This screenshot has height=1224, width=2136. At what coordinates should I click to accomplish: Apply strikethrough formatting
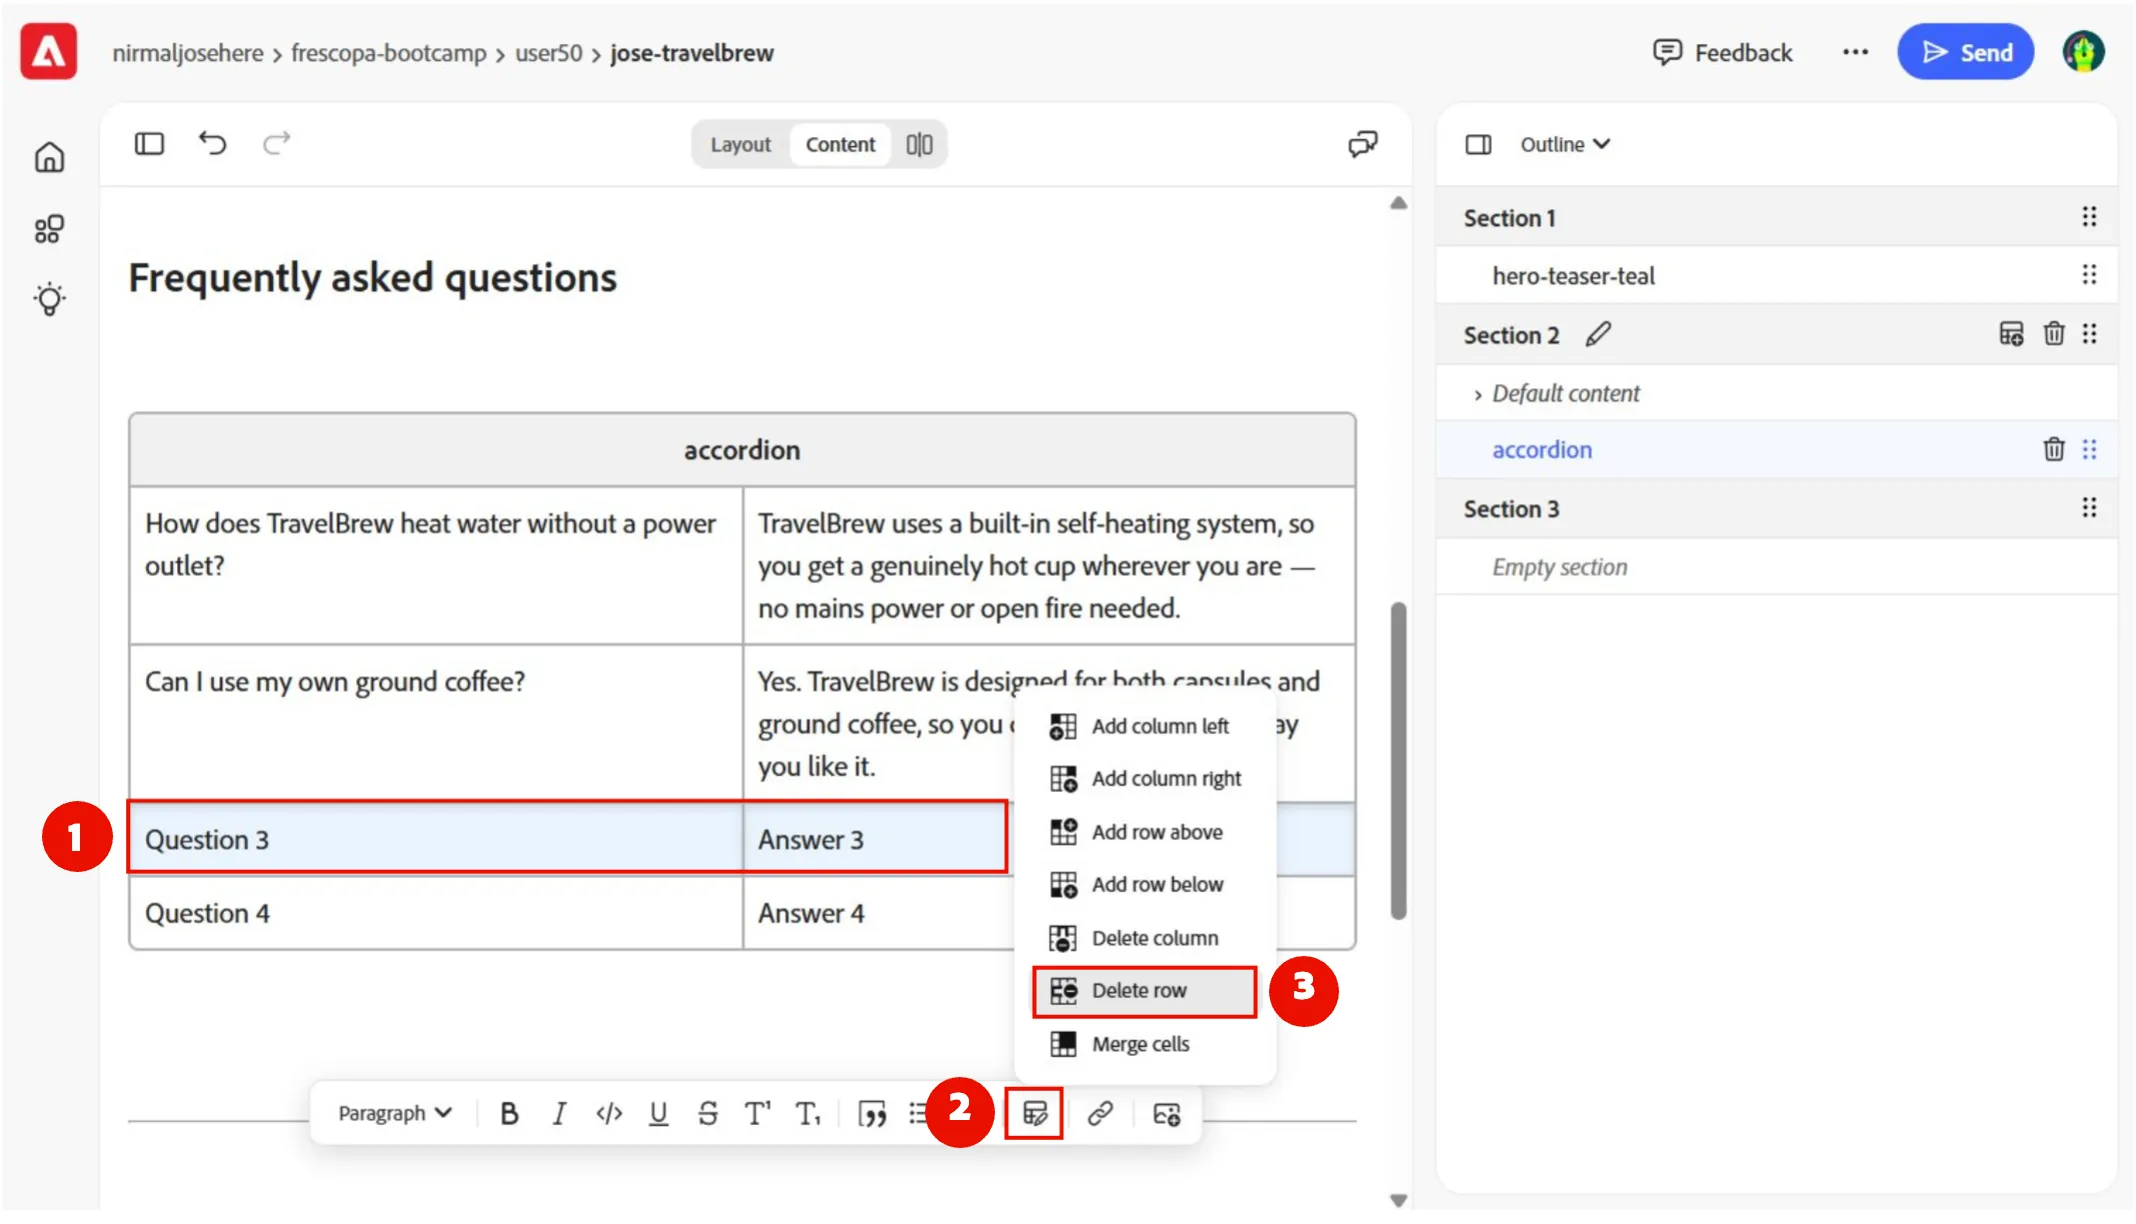(x=708, y=1114)
